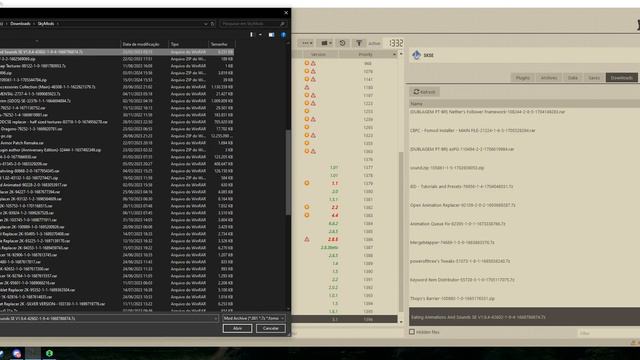640x360 pixels.
Task: Click the file dialog vertical scrollbar
Action: (289, 171)
